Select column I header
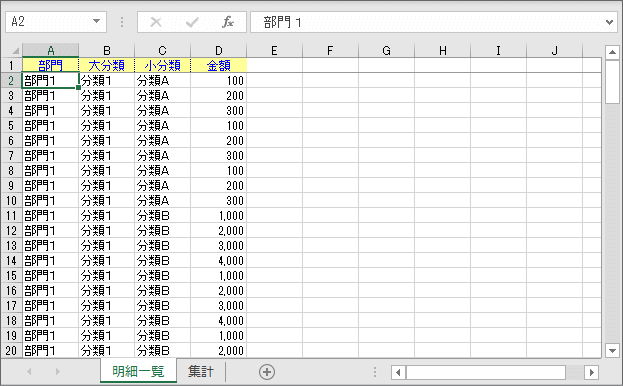 click(499, 51)
